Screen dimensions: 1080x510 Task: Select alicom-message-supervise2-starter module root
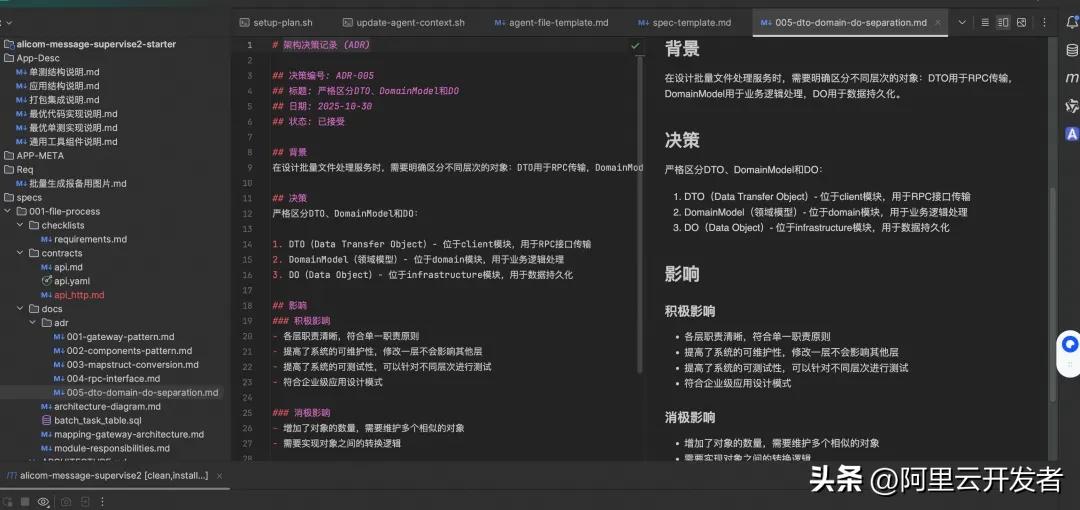(x=90, y=44)
